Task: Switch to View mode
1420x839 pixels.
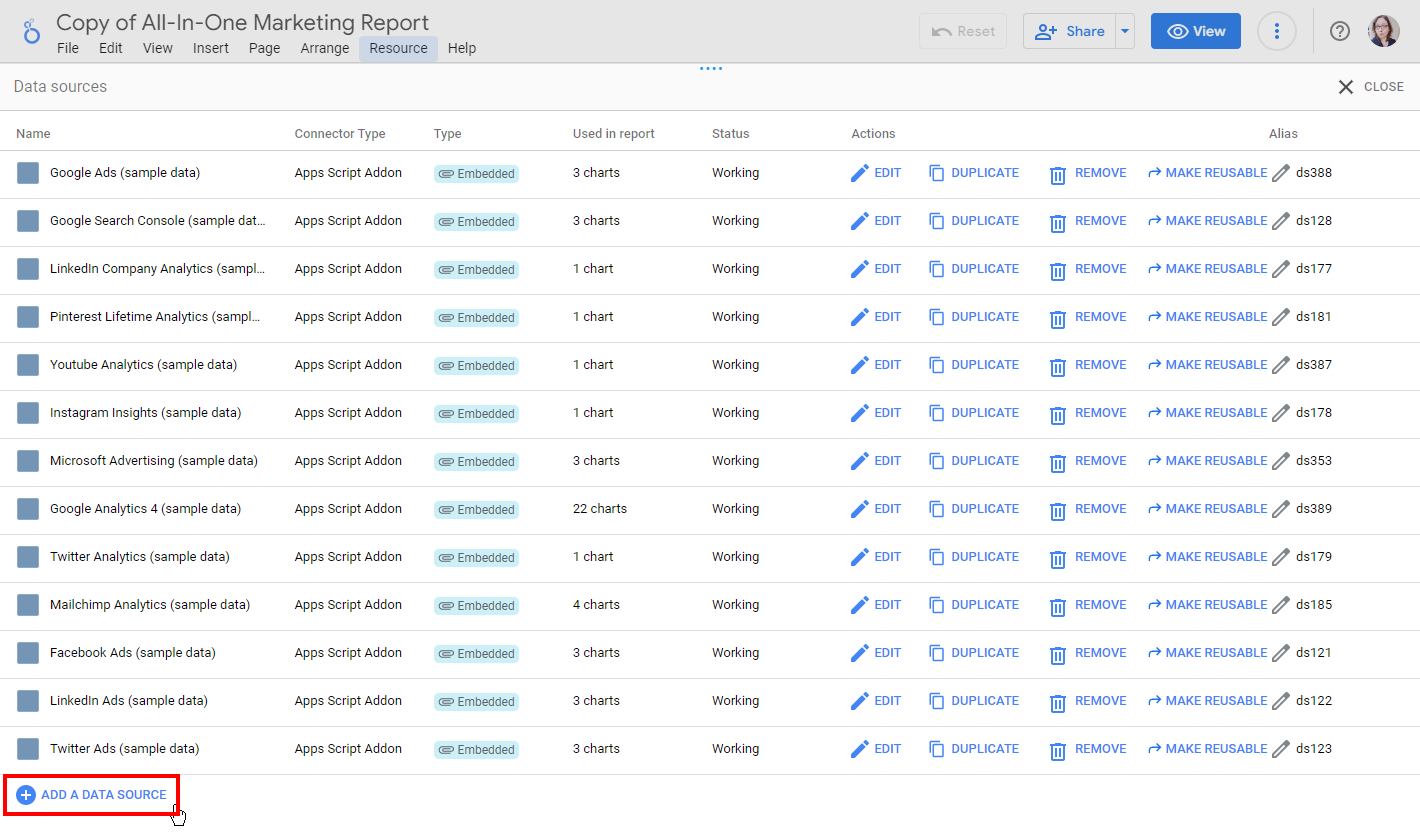Action: 1195,31
